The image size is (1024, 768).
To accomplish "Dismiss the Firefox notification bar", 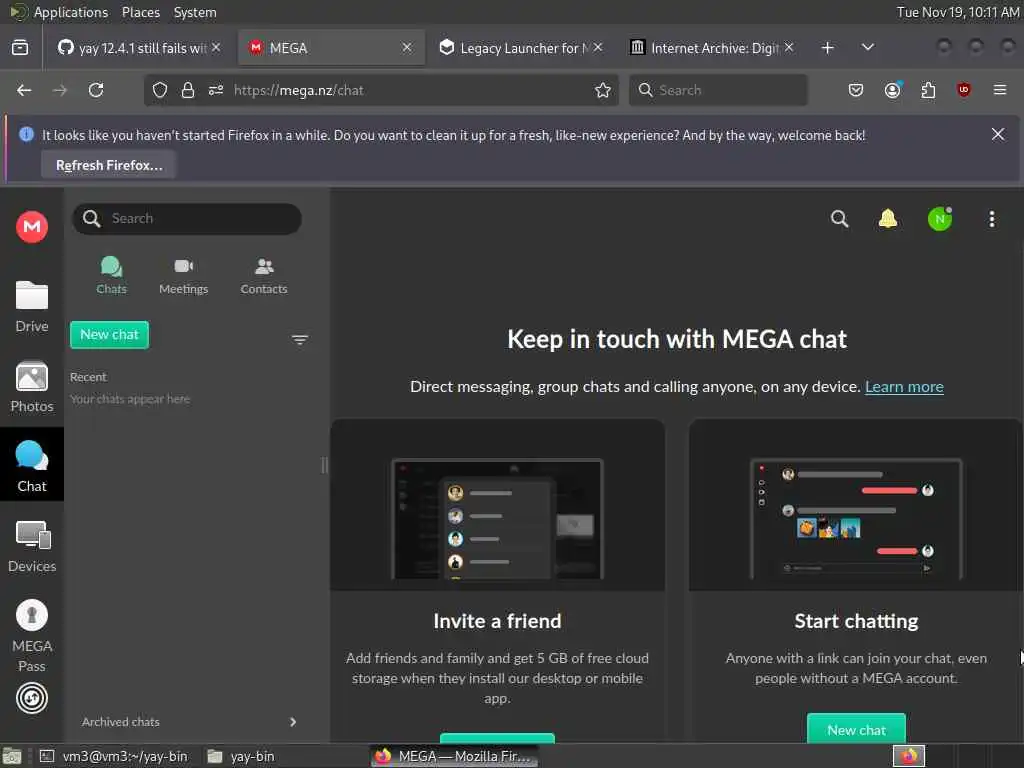I will click(998, 134).
